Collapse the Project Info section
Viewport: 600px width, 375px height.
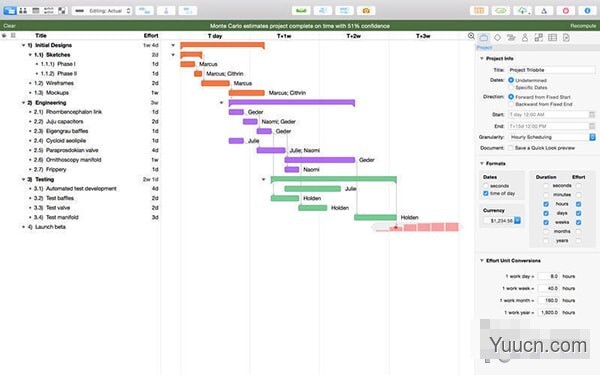pyautogui.click(x=482, y=59)
